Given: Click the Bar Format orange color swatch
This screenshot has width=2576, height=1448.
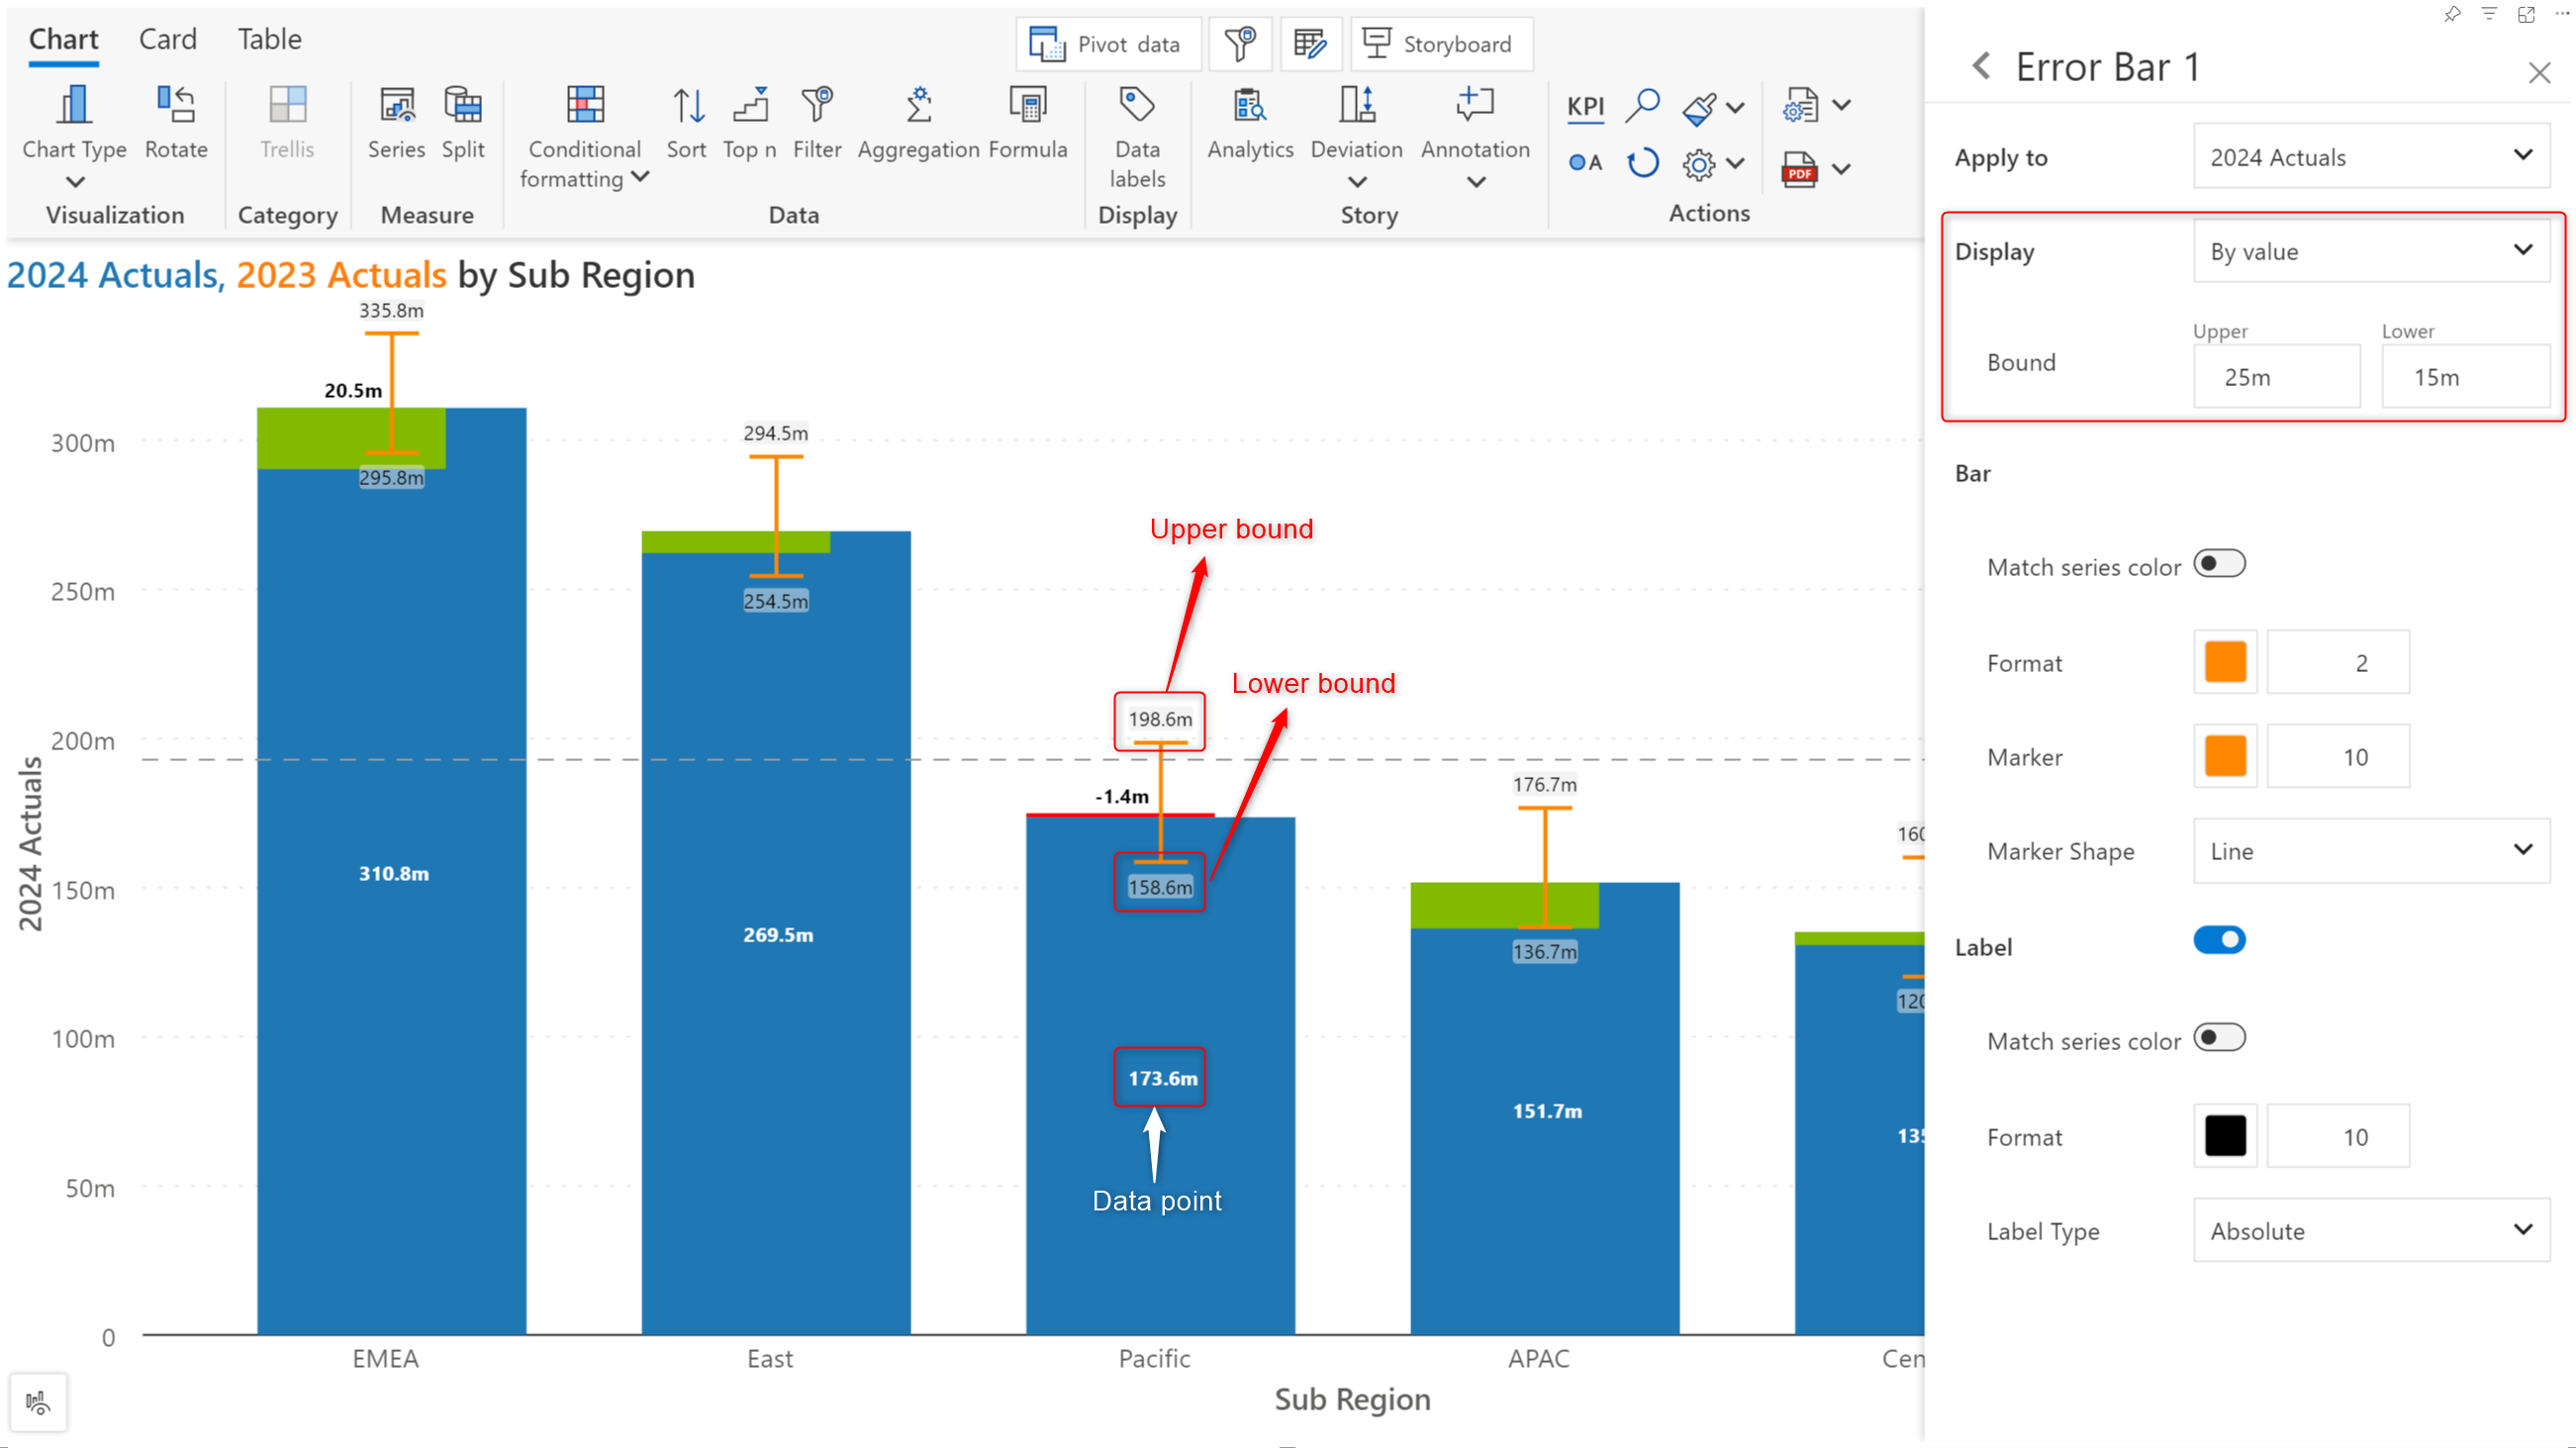Looking at the screenshot, I should point(2225,662).
